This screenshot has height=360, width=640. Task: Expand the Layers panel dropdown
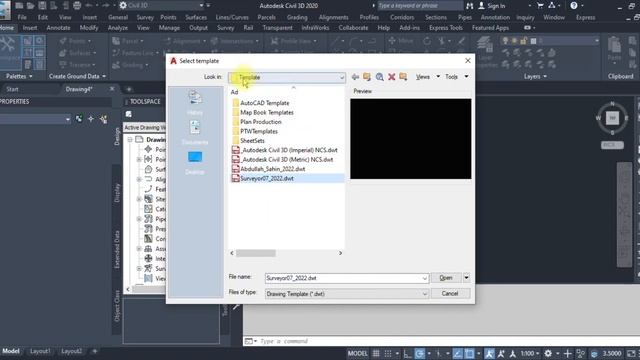pyautogui.click(x=535, y=76)
